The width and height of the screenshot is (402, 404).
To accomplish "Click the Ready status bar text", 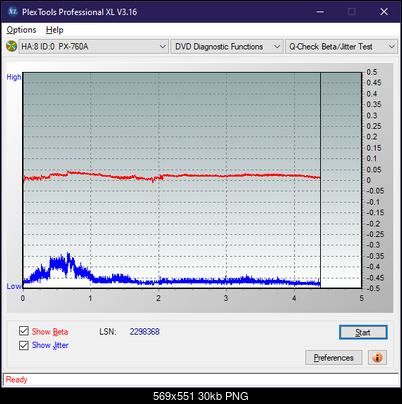I will [x=17, y=380].
